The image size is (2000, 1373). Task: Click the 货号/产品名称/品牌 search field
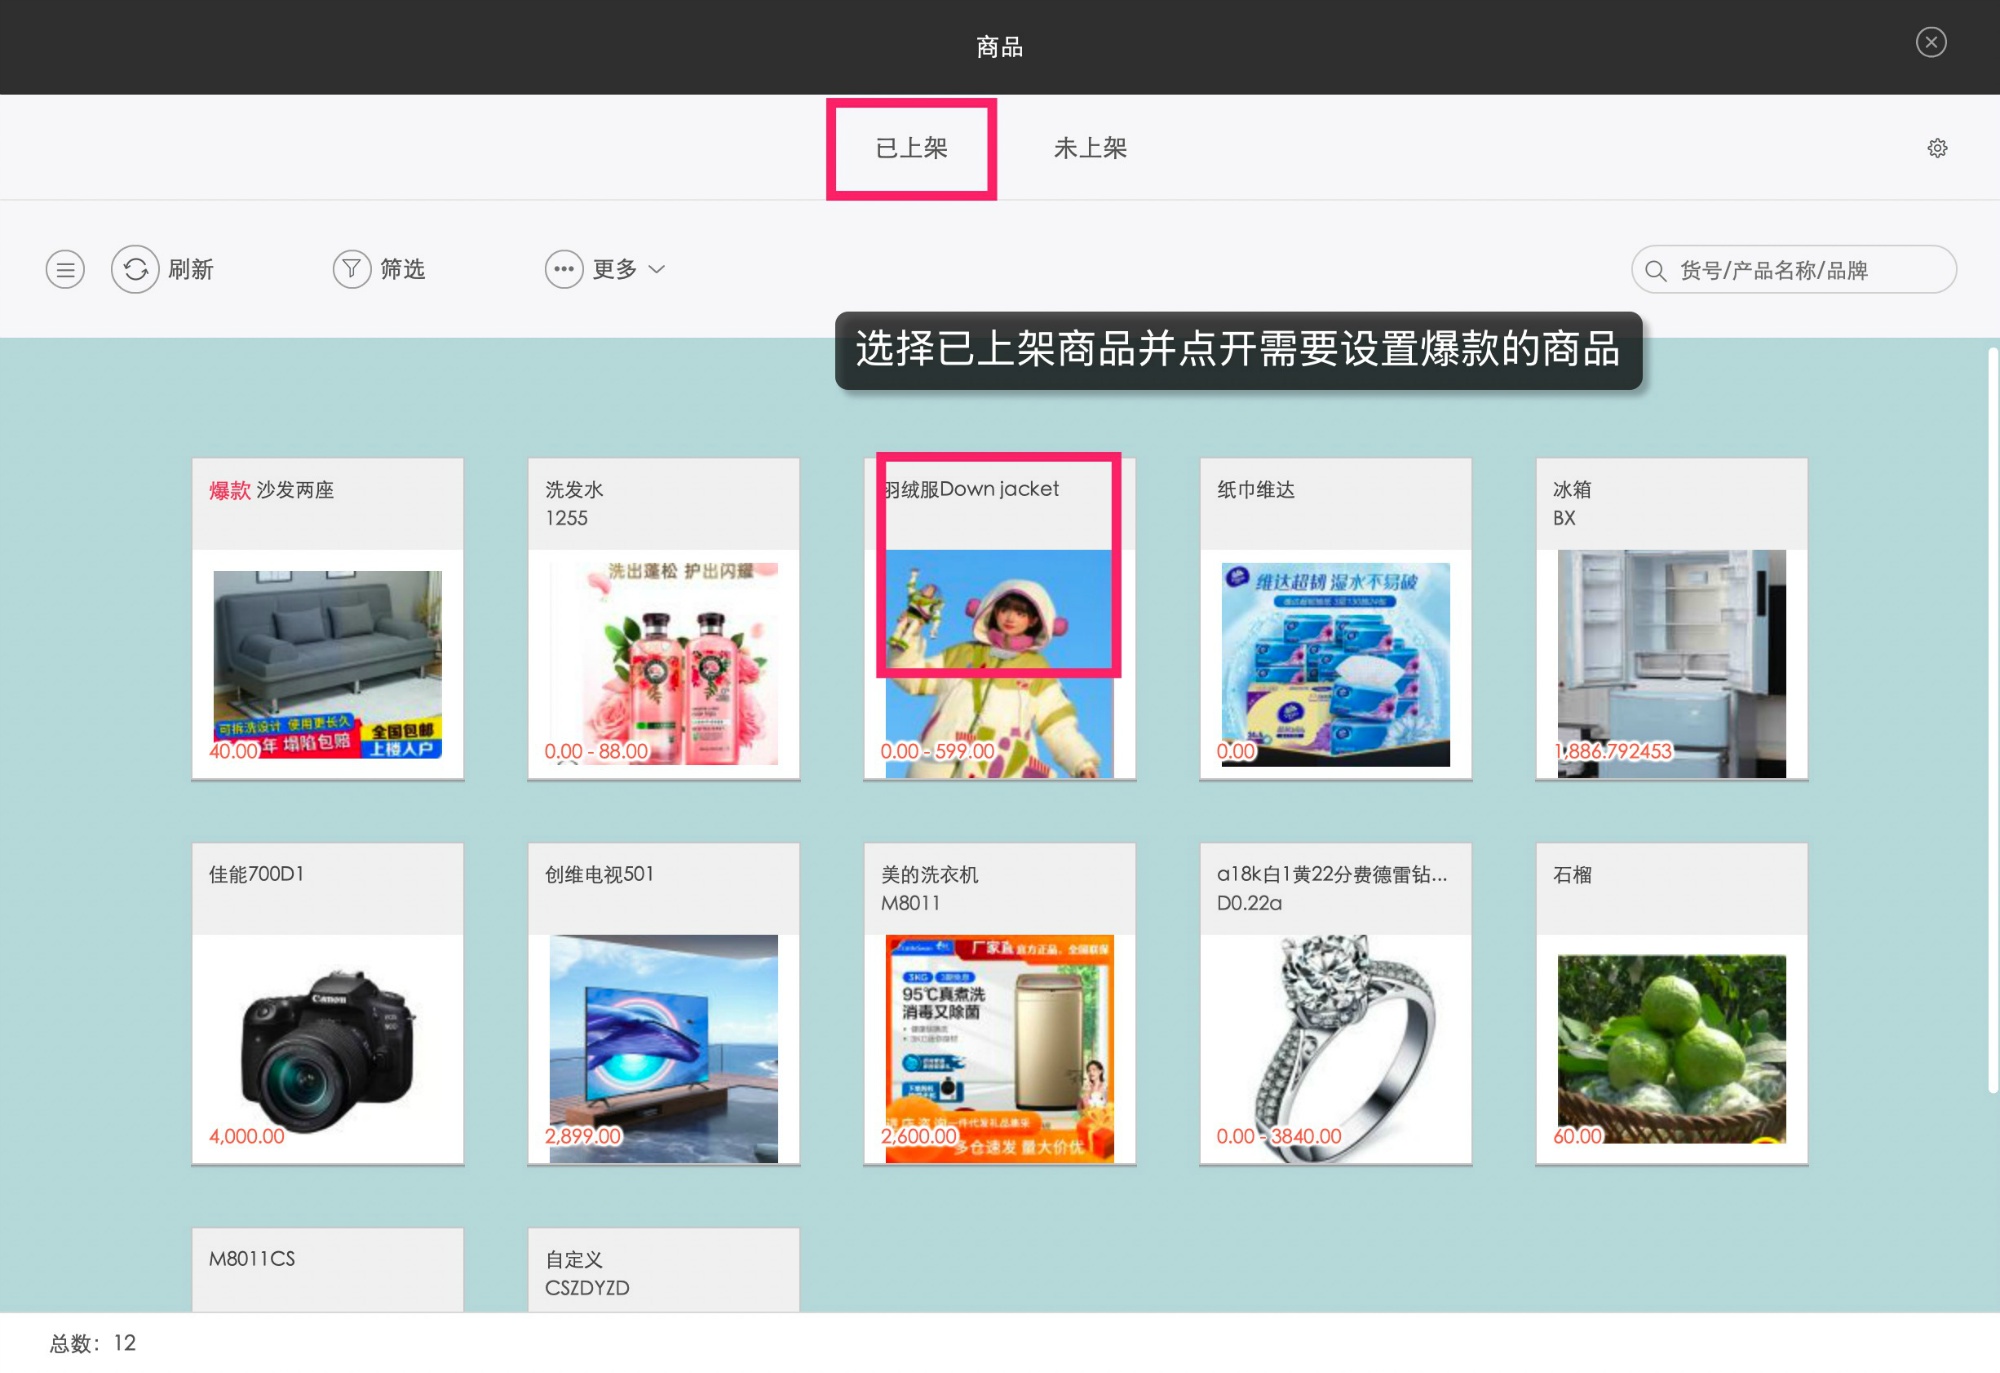(1800, 269)
